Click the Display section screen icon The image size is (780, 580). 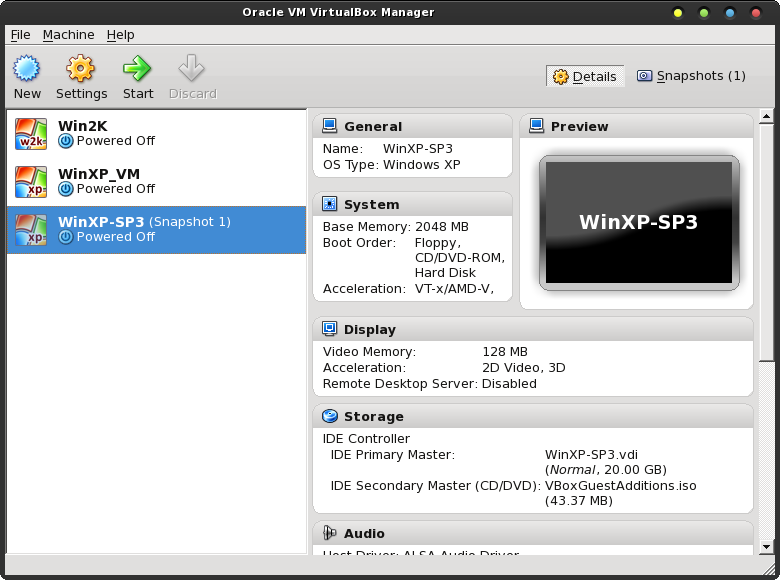tap(329, 329)
